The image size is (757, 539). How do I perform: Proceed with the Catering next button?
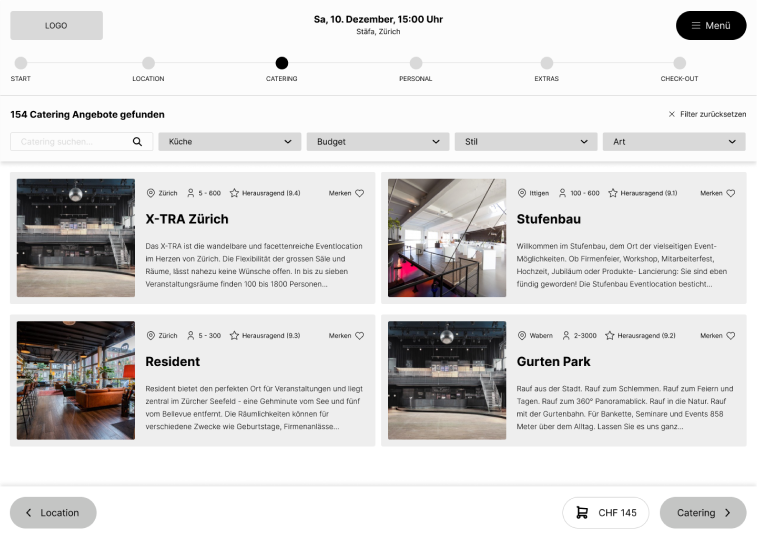pyautogui.click(x=703, y=513)
